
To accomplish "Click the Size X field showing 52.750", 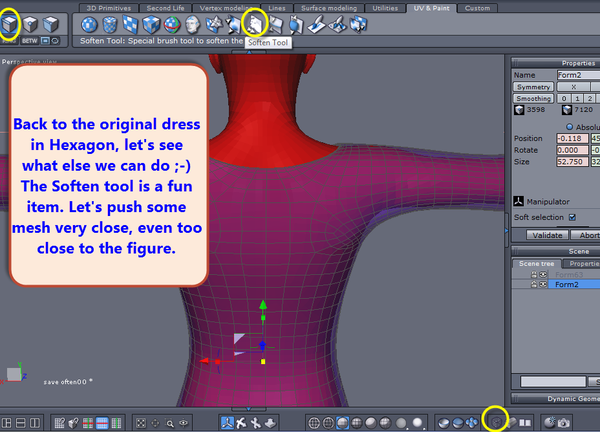I will coord(572,162).
